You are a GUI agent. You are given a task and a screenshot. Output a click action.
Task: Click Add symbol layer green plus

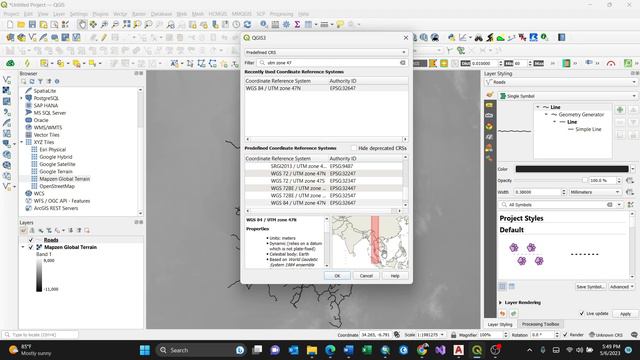tap(620, 110)
